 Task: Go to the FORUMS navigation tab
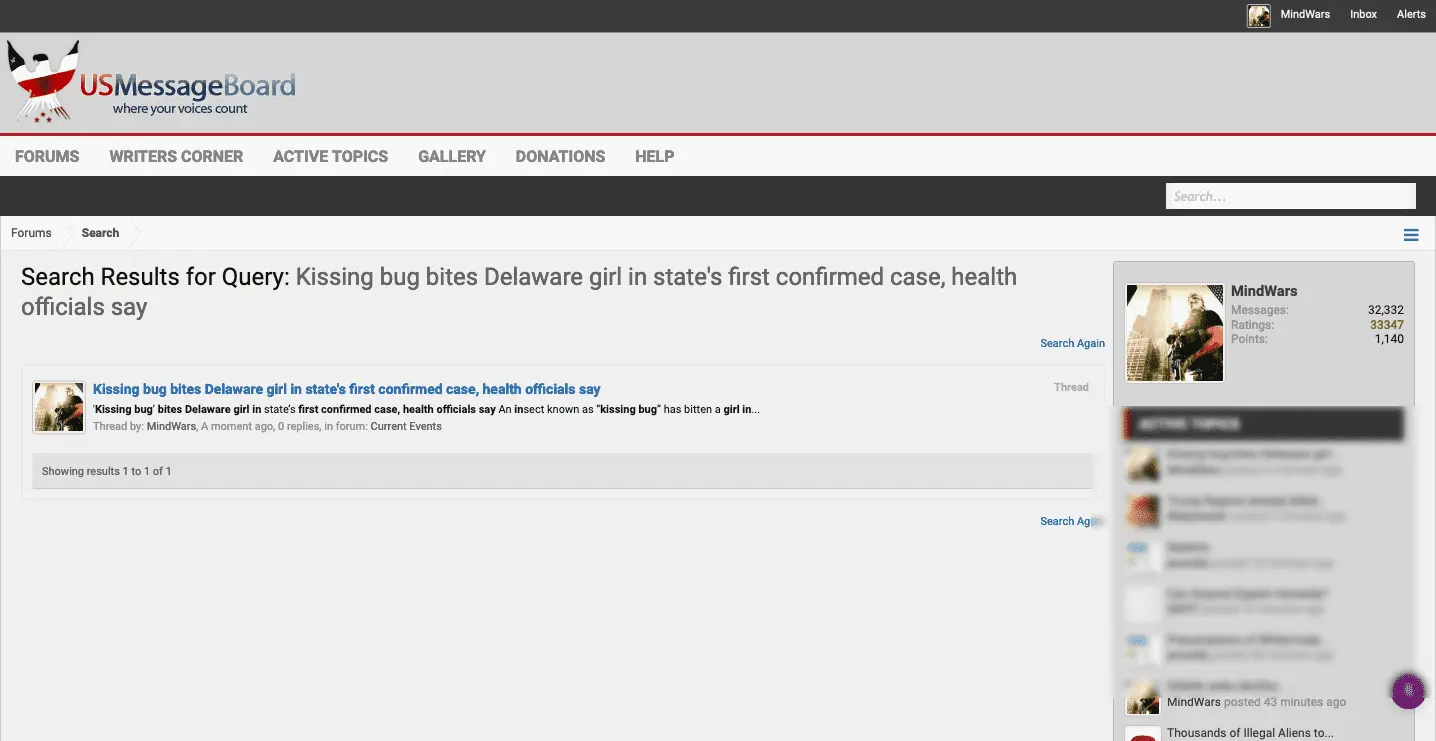pyautogui.click(x=47, y=156)
